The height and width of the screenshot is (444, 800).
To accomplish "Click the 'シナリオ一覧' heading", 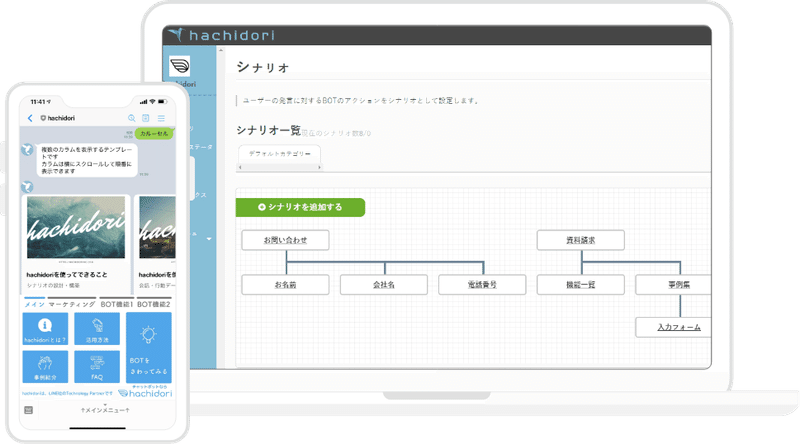I will tap(268, 131).
